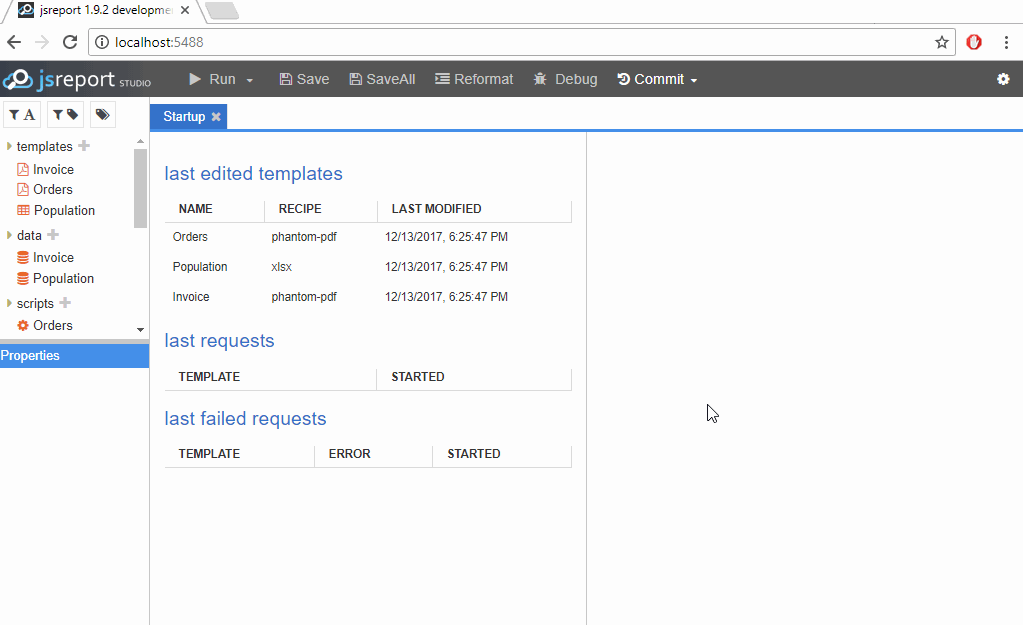Open the Properties panel
Image resolution: width=1023 pixels, height=625 pixels.
click(30, 355)
